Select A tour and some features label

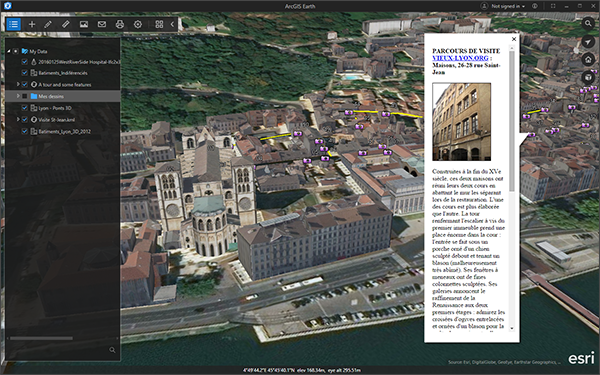65,85
